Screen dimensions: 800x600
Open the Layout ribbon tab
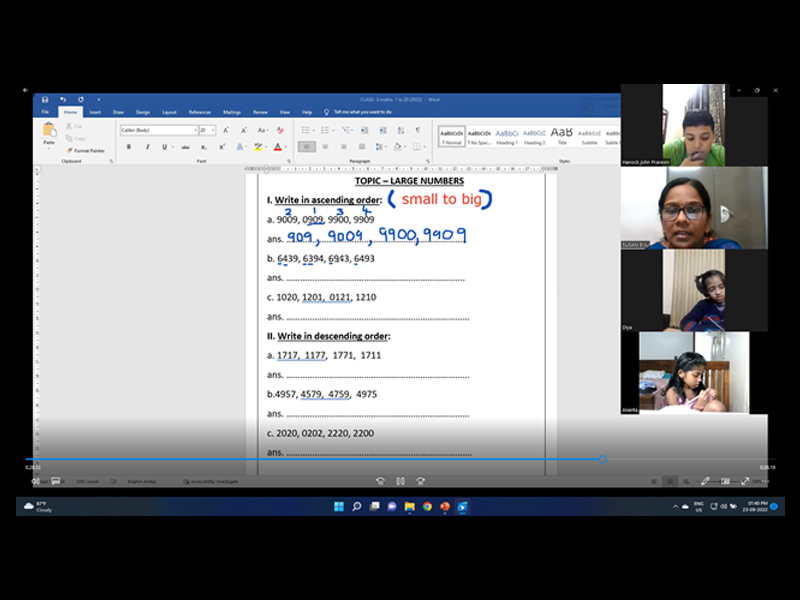pos(169,112)
